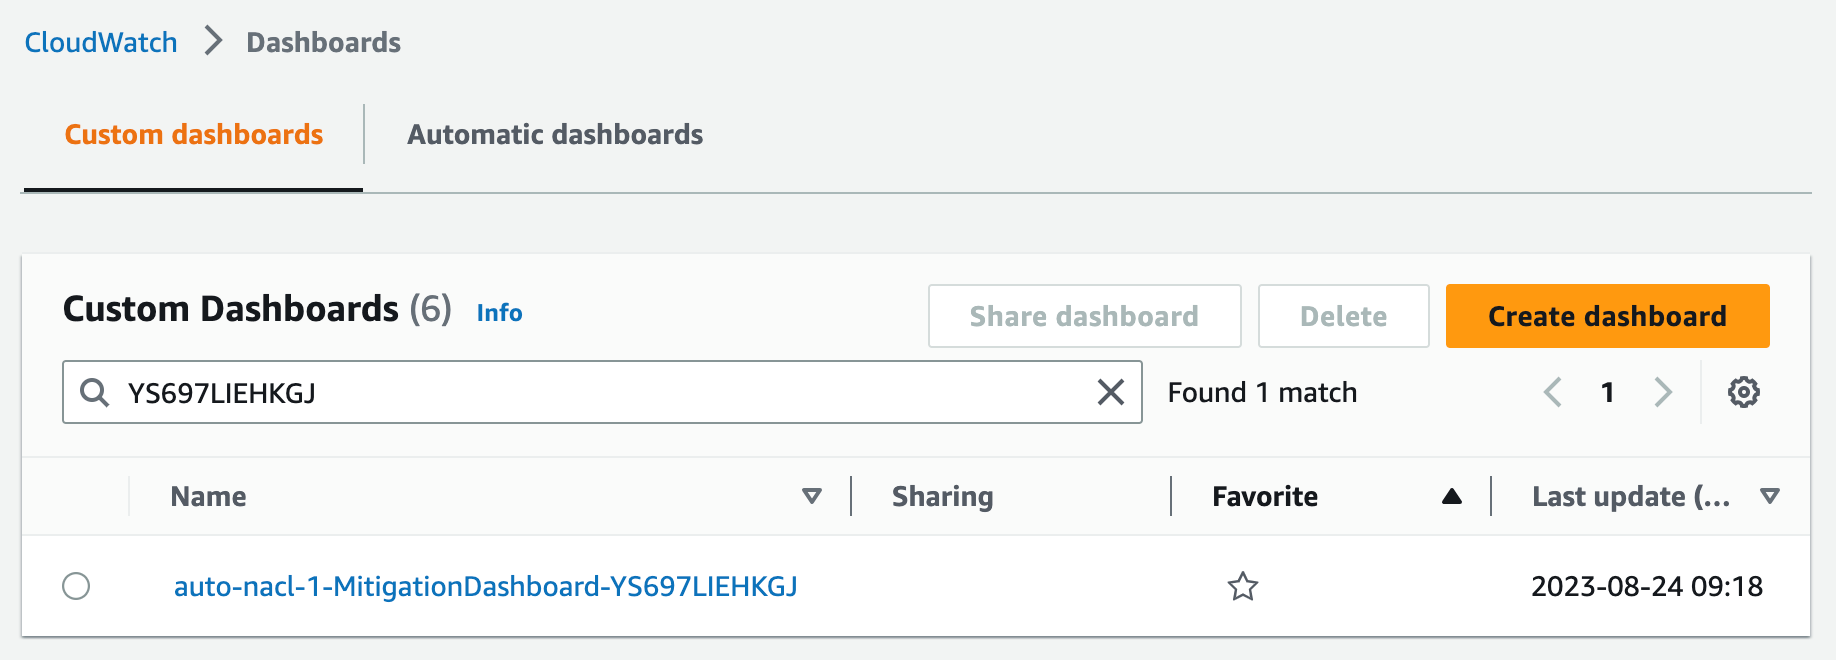
Task: Click the Share dashboard button
Action: coord(1084,315)
